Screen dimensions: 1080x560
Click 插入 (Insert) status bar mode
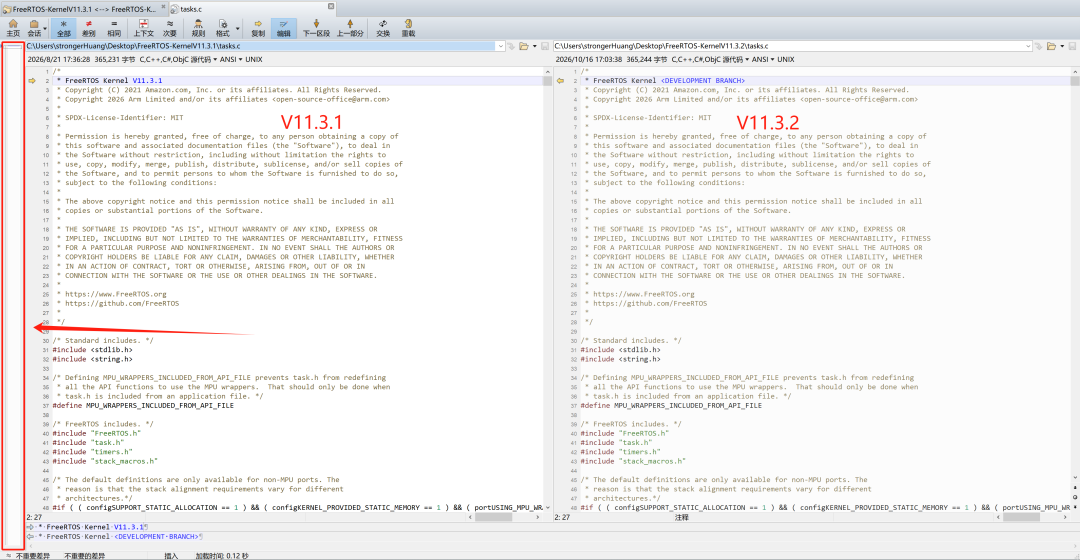tap(171, 556)
